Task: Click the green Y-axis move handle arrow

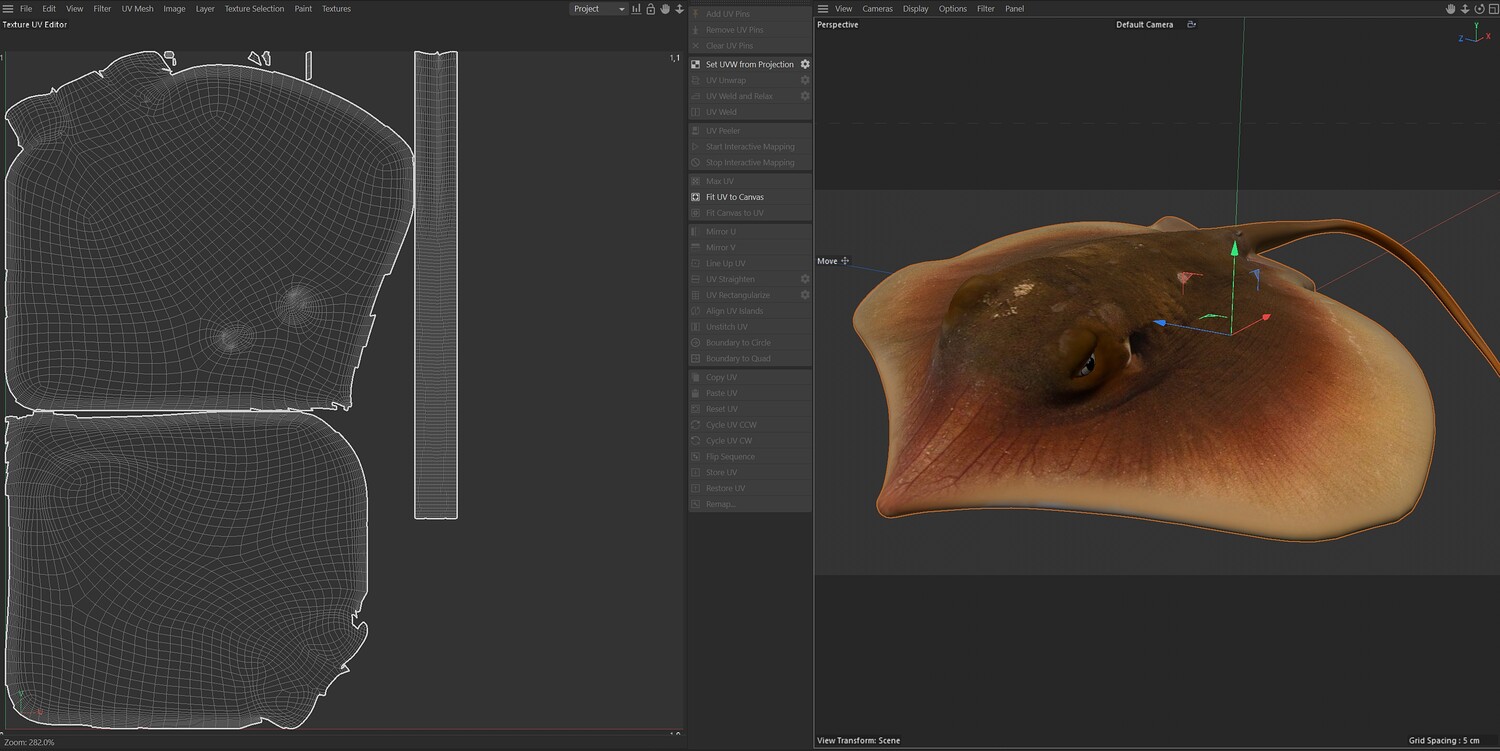Action: tap(1234, 248)
